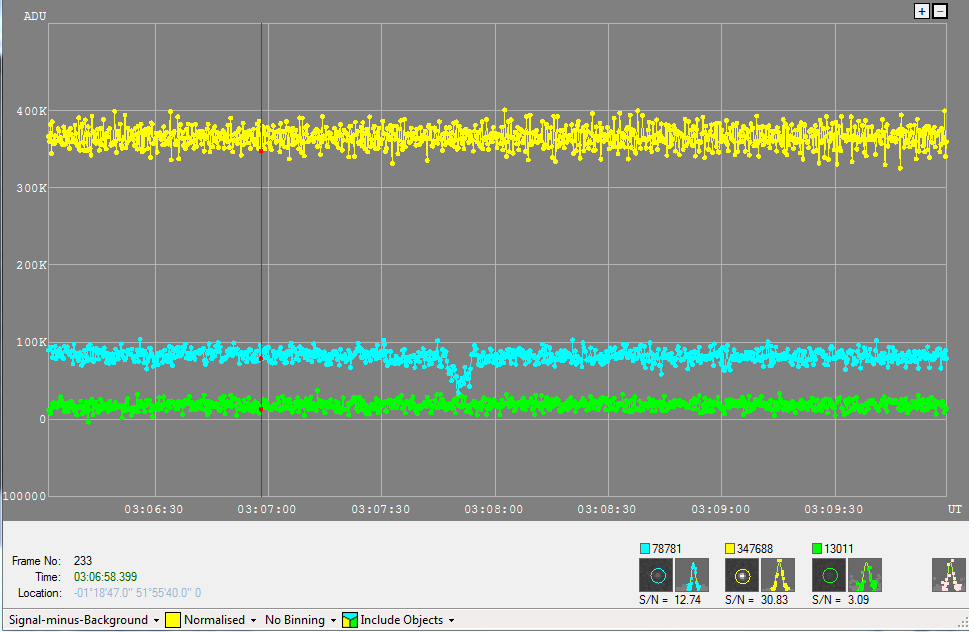Click the yellow swatch next to Normalised
Image resolution: width=969 pixels, height=632 pixels.
tap(173, 620)
